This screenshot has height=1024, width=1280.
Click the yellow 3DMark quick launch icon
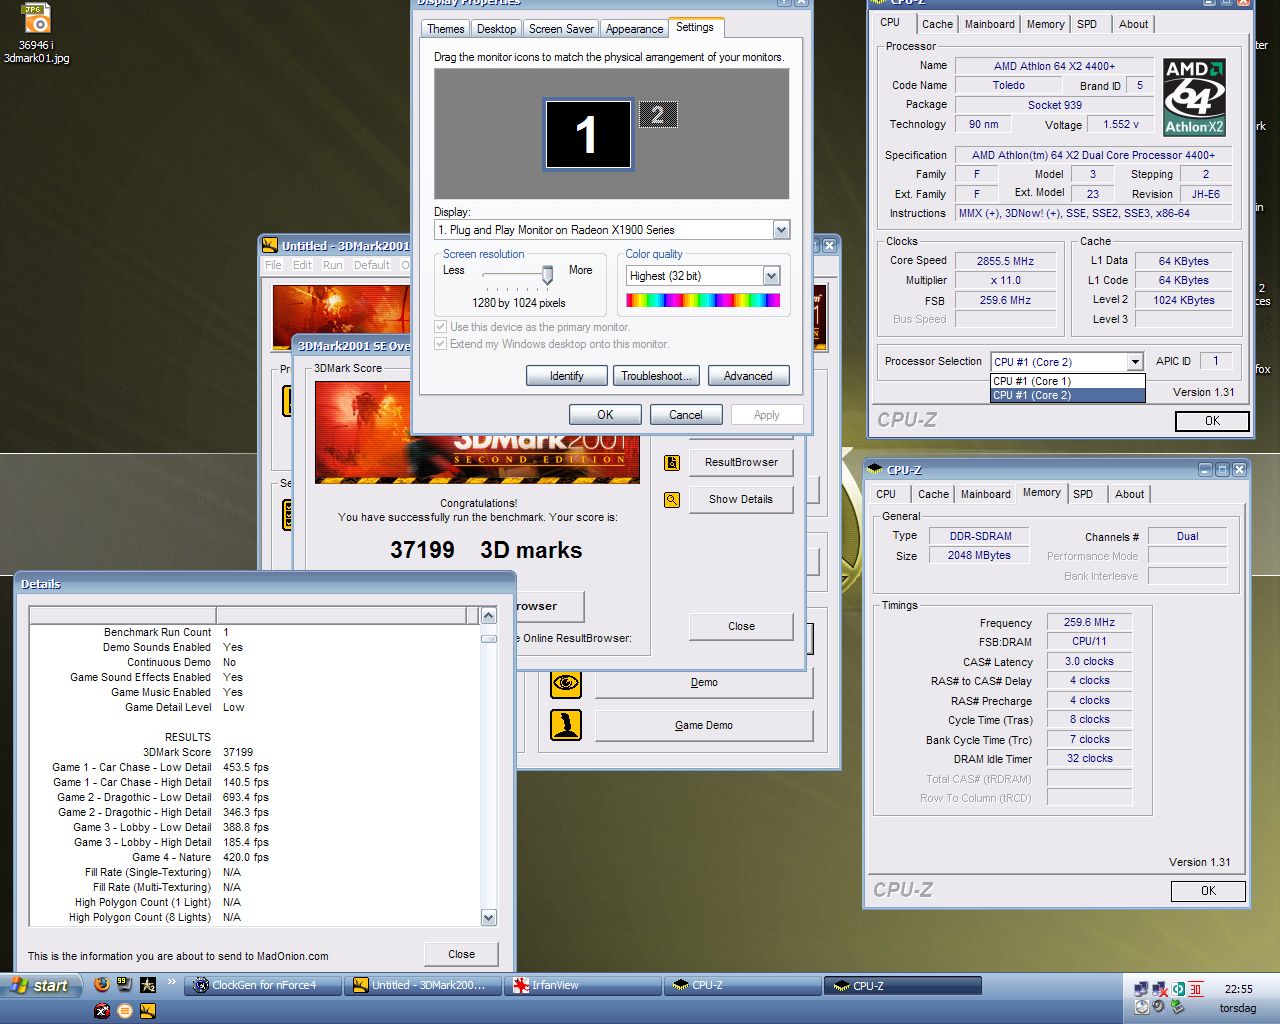(148, 1010)
